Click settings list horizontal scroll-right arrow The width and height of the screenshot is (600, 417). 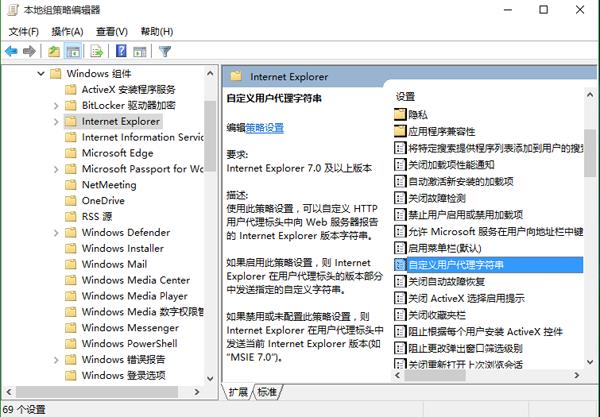coord(576,376)
